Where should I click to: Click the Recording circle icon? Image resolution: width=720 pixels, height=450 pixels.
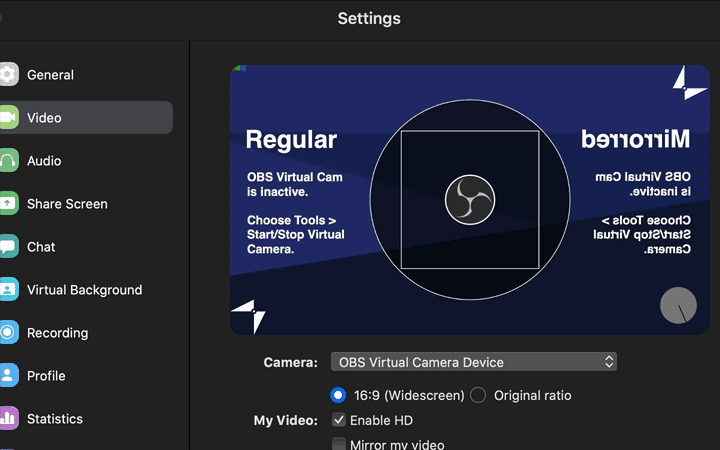point(9,332)
